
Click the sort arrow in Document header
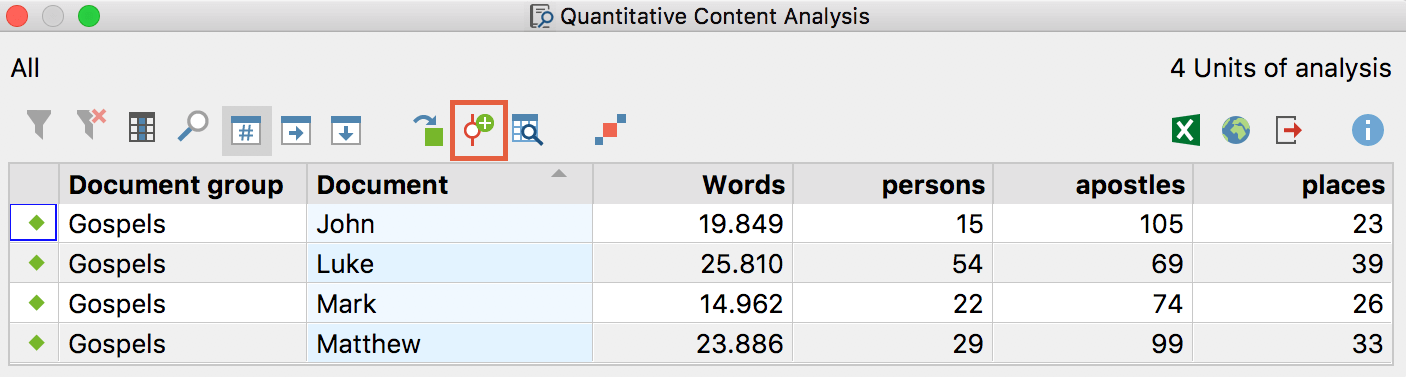coord(559,174)
